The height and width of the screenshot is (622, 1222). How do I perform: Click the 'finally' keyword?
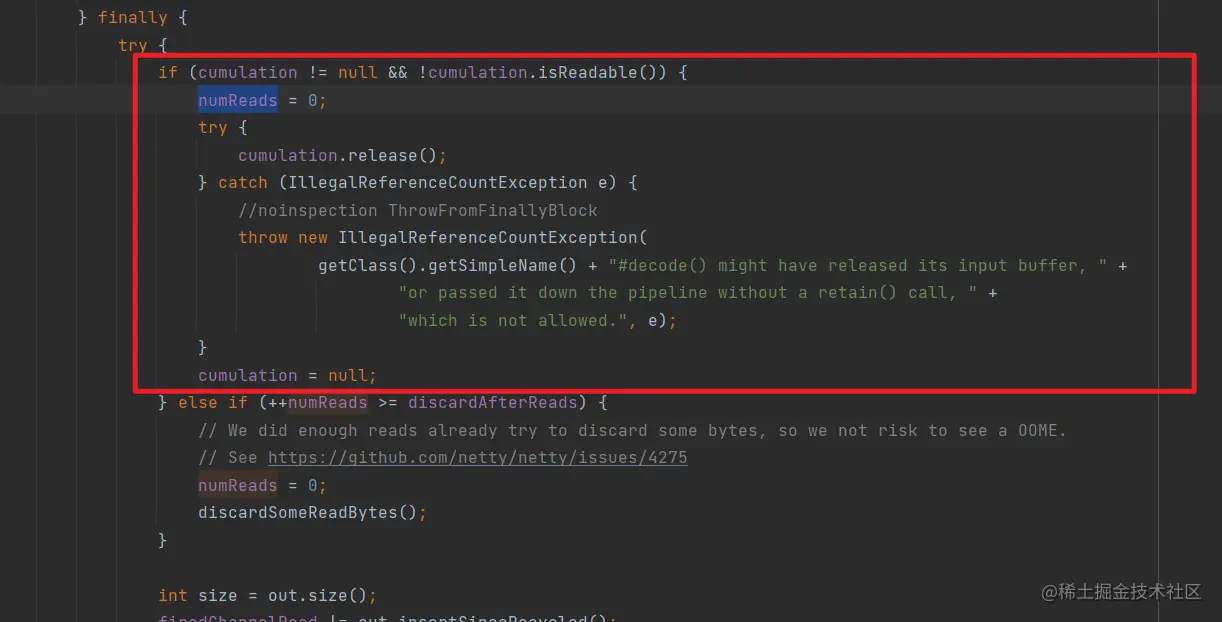click(133, 18)
